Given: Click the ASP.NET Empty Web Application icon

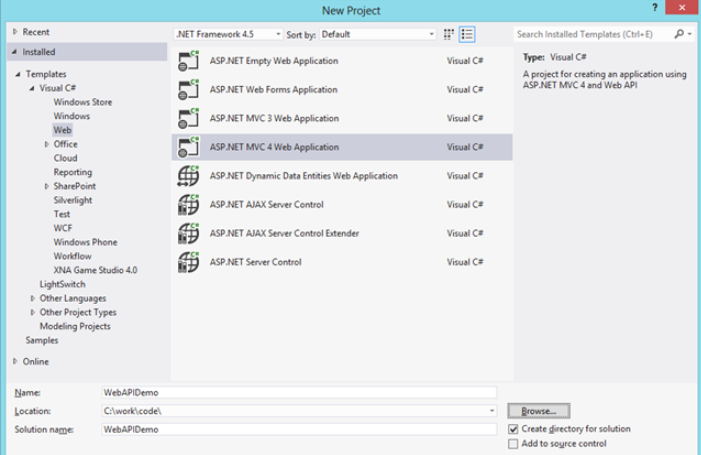Looking at the screenshot, I should click(188, 61).
